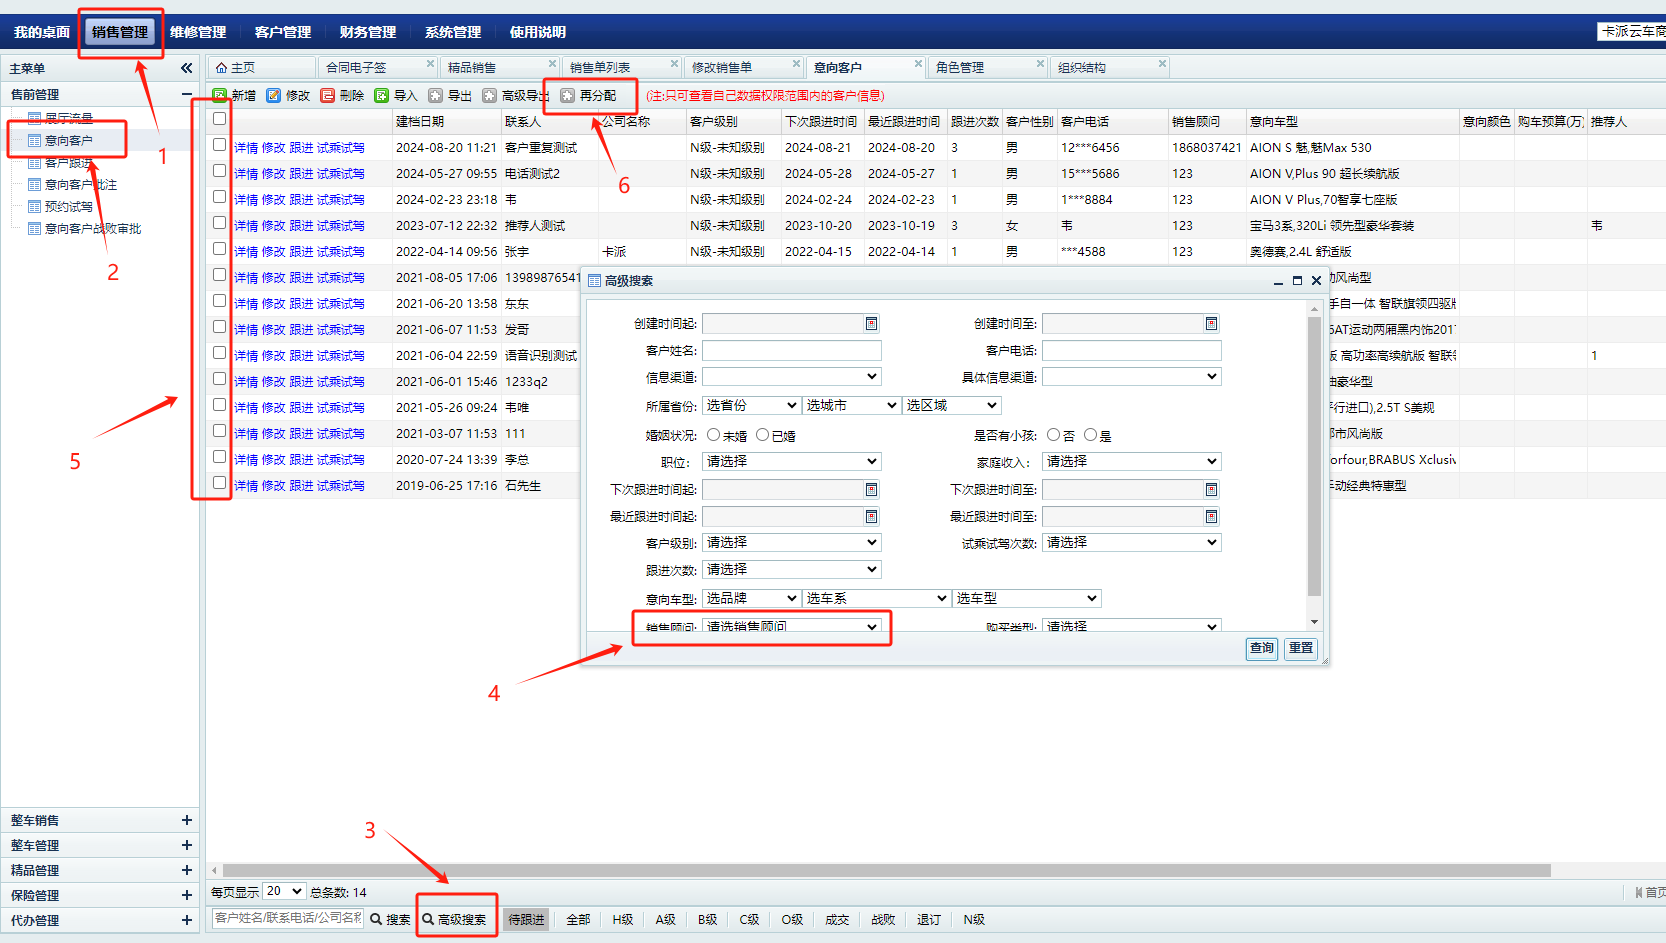Expand the 整车销售 sidebar section
The height and width of the screenshot is (943, 1666).
pos(186,820)
